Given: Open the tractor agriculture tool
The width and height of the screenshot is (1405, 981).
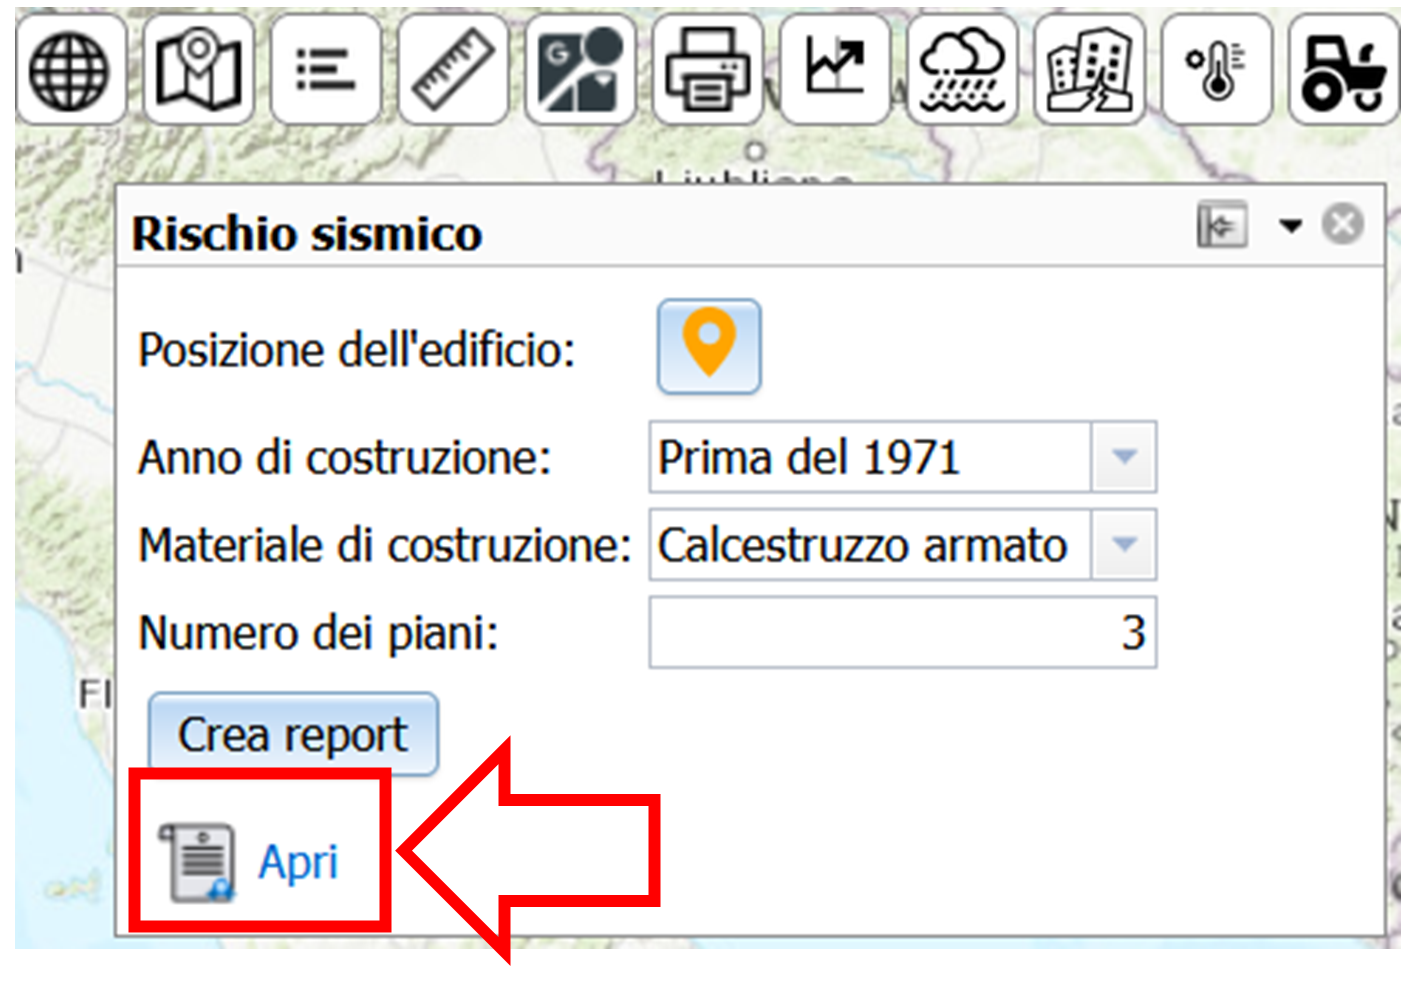Looking at the screenshot, I should 1343,71.
